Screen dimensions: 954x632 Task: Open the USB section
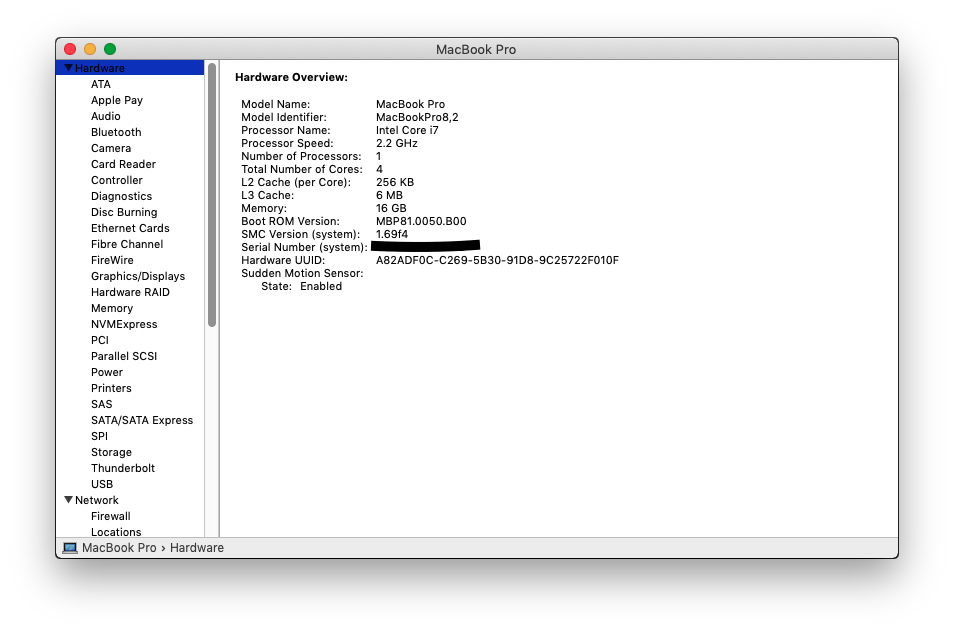click(102, 484)
